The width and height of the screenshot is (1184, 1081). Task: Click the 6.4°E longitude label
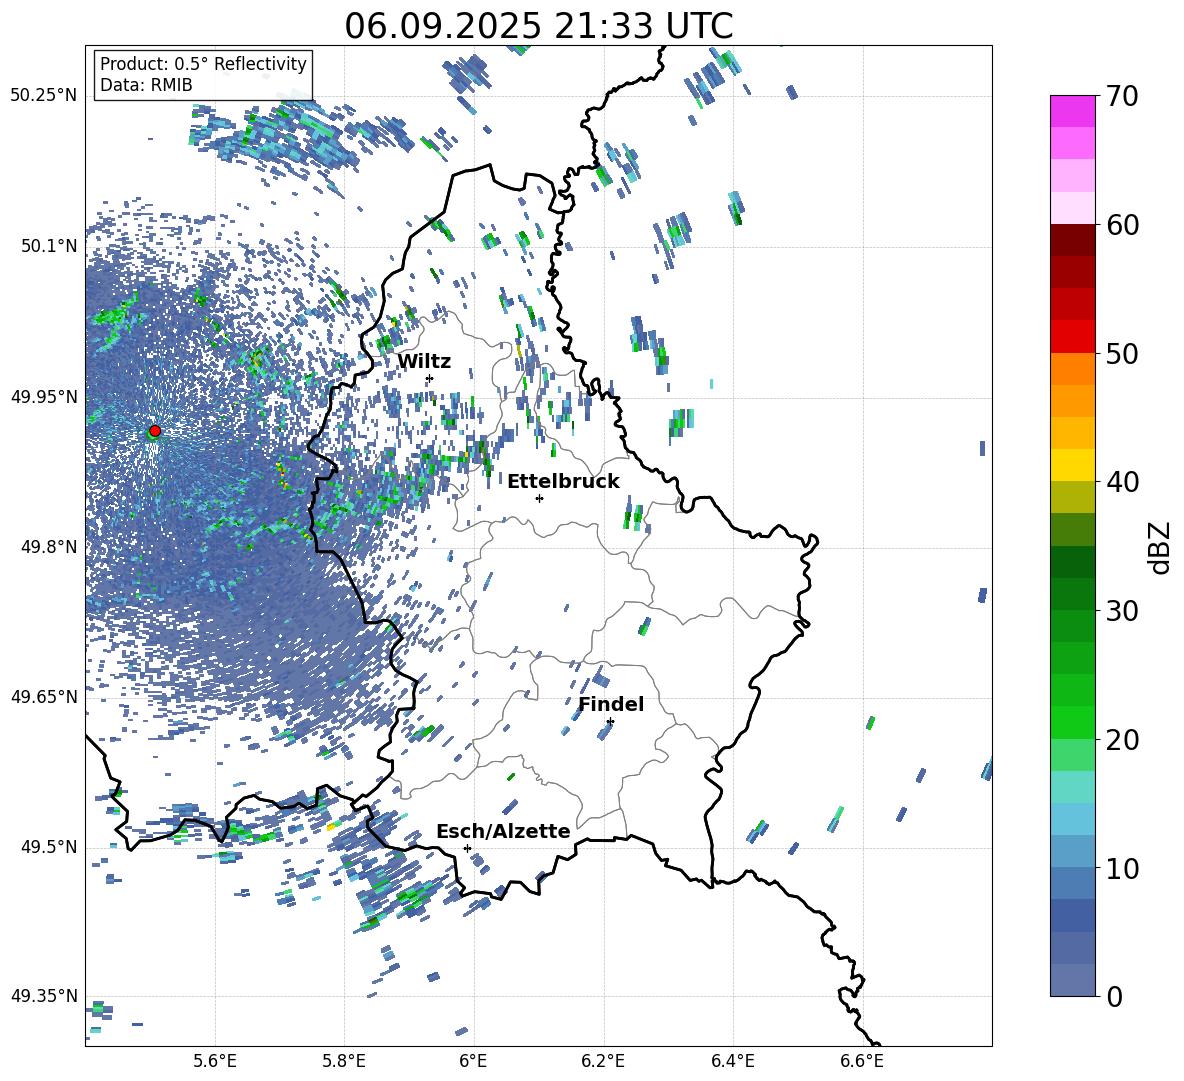point(732,1061)
